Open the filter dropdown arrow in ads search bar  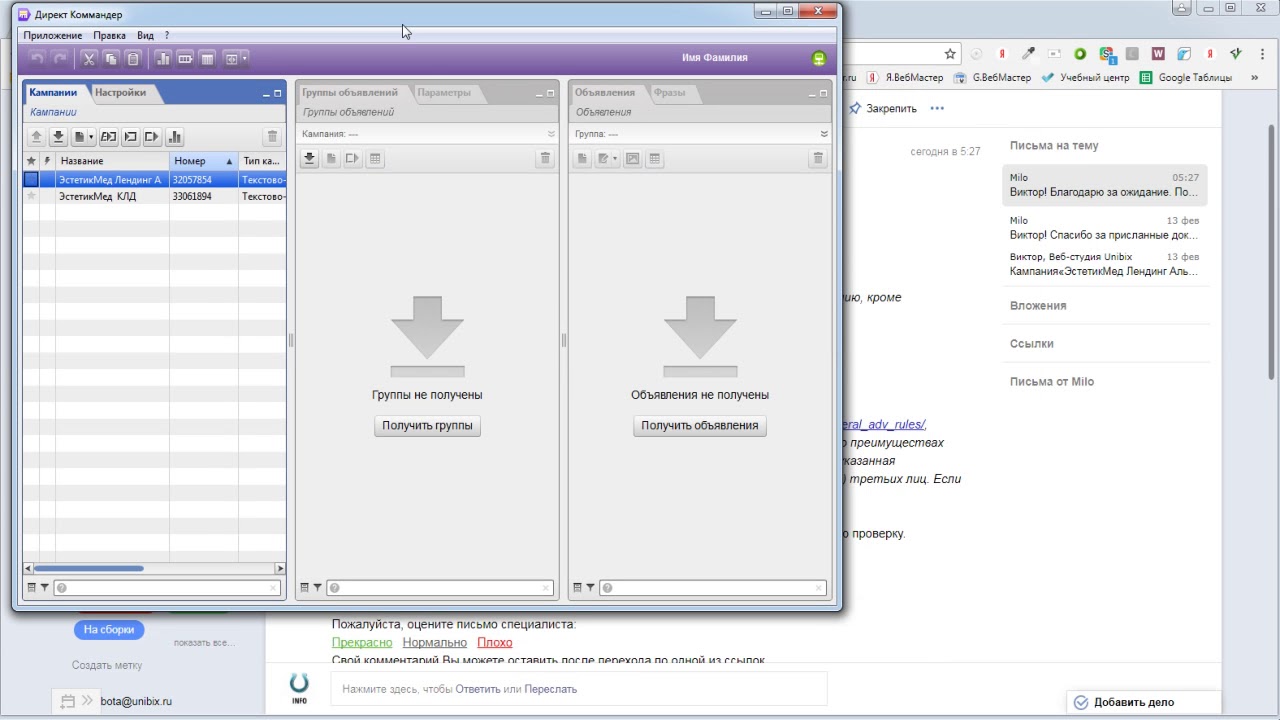pos(590,588)
